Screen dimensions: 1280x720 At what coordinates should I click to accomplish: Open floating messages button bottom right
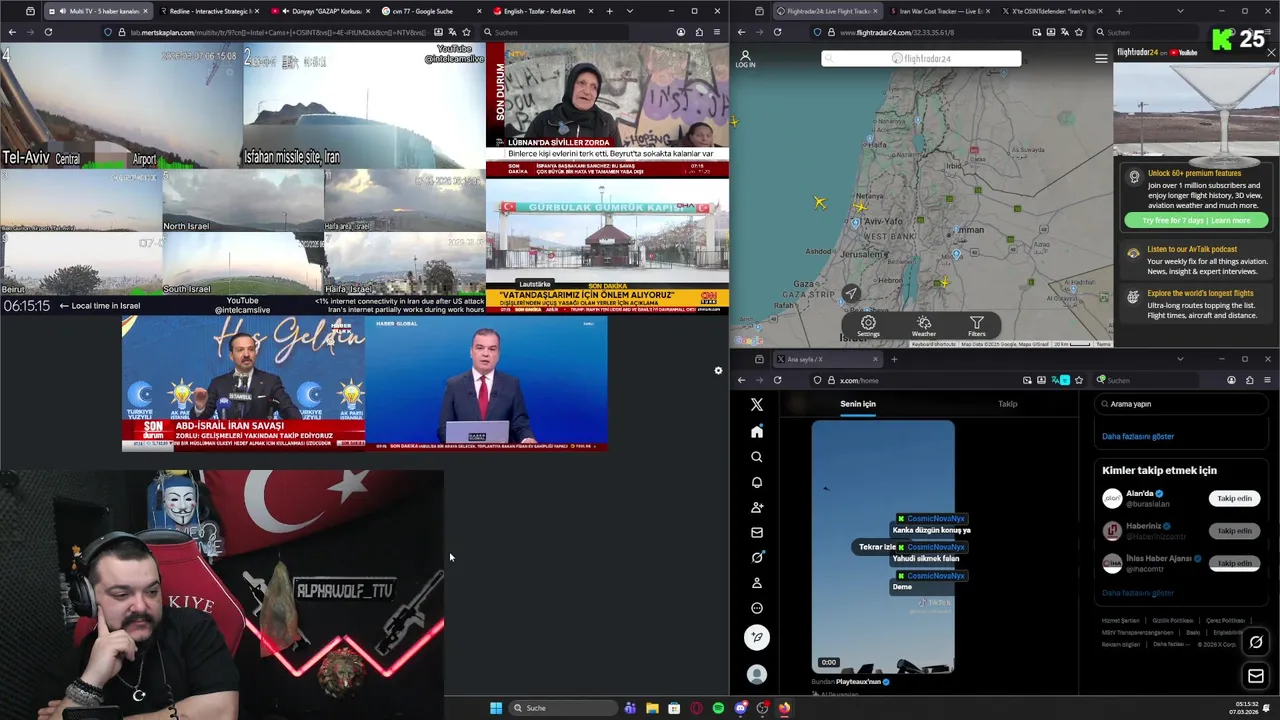point(1256,676)
